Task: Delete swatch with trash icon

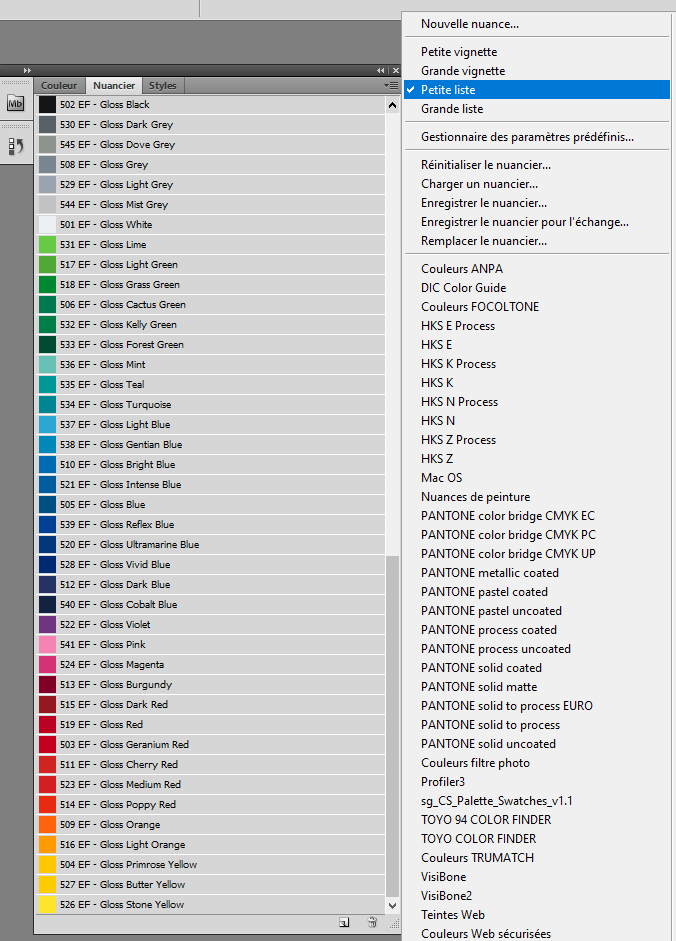Action: (372, 922)
